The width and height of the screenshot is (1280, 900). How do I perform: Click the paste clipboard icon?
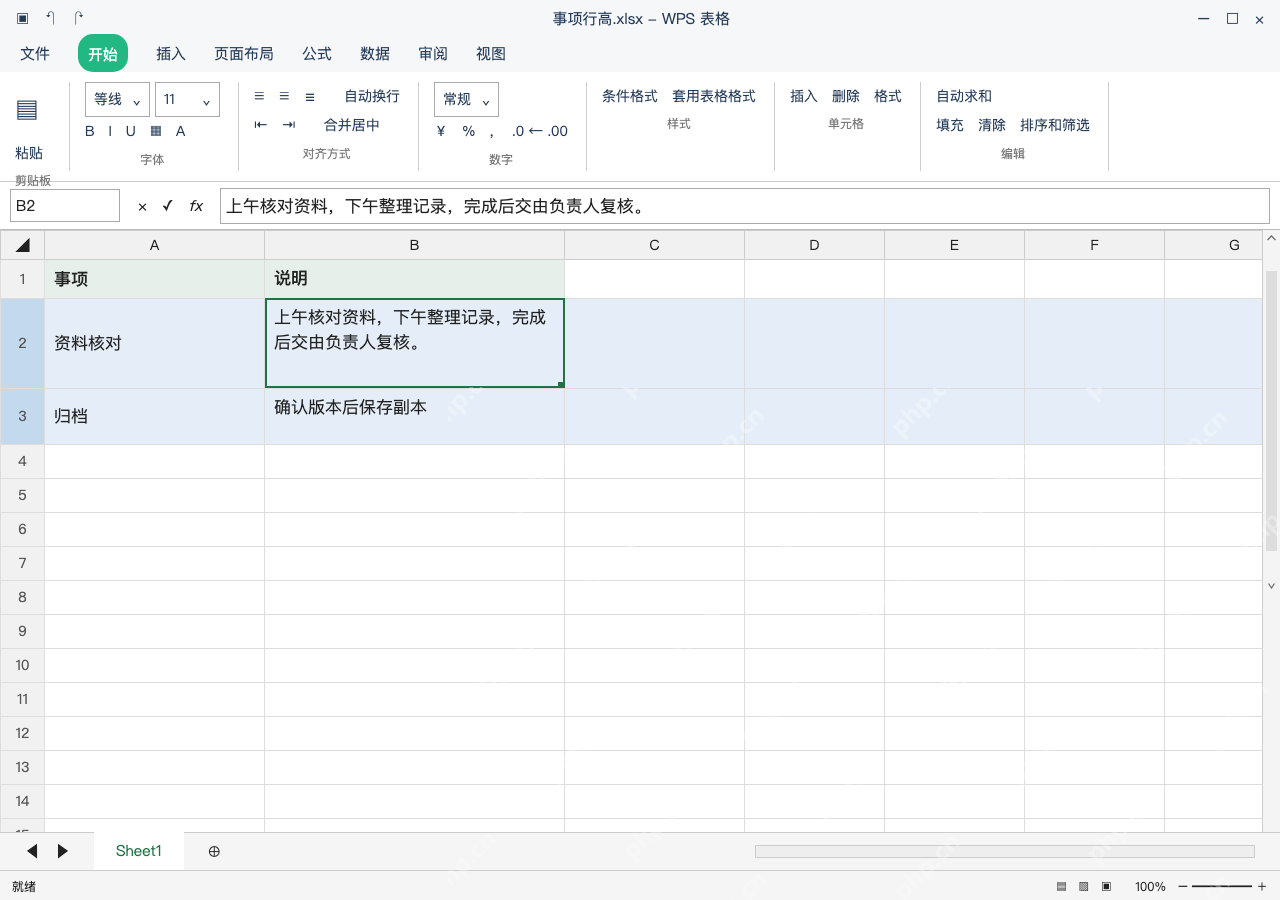(27, 110)
